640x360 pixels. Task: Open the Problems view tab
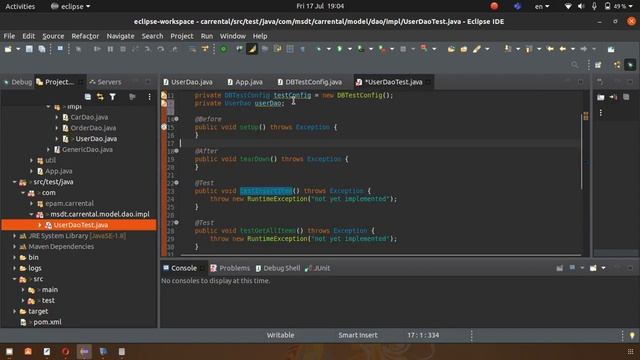tap(230, 268)
